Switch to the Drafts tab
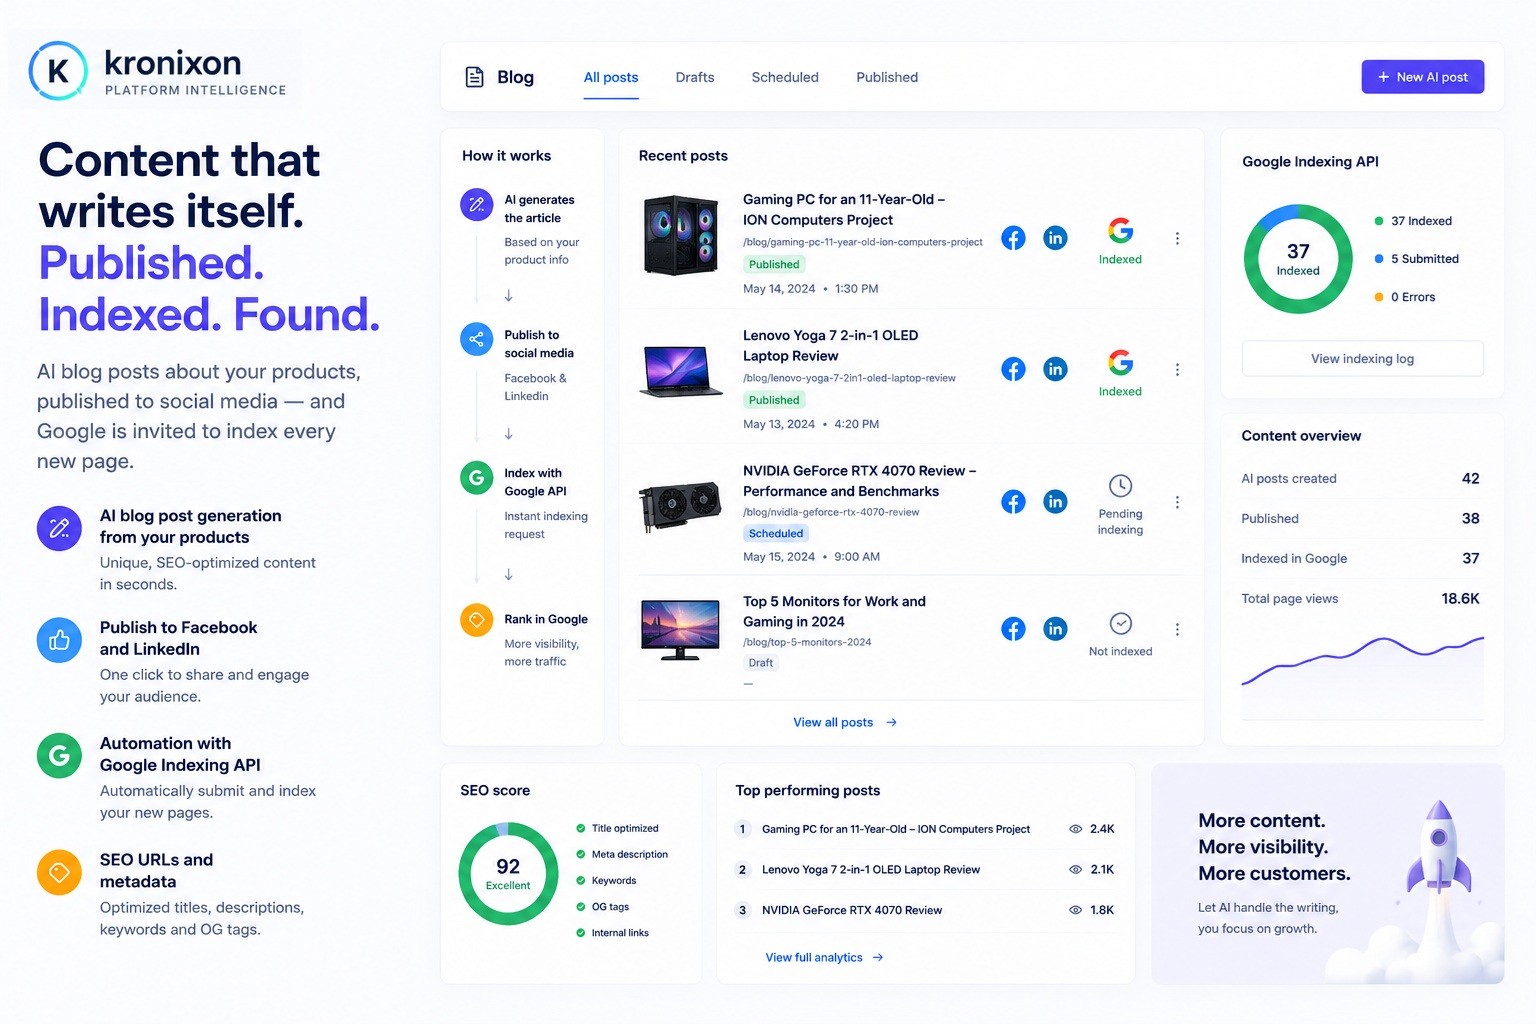 click(695, 77)
